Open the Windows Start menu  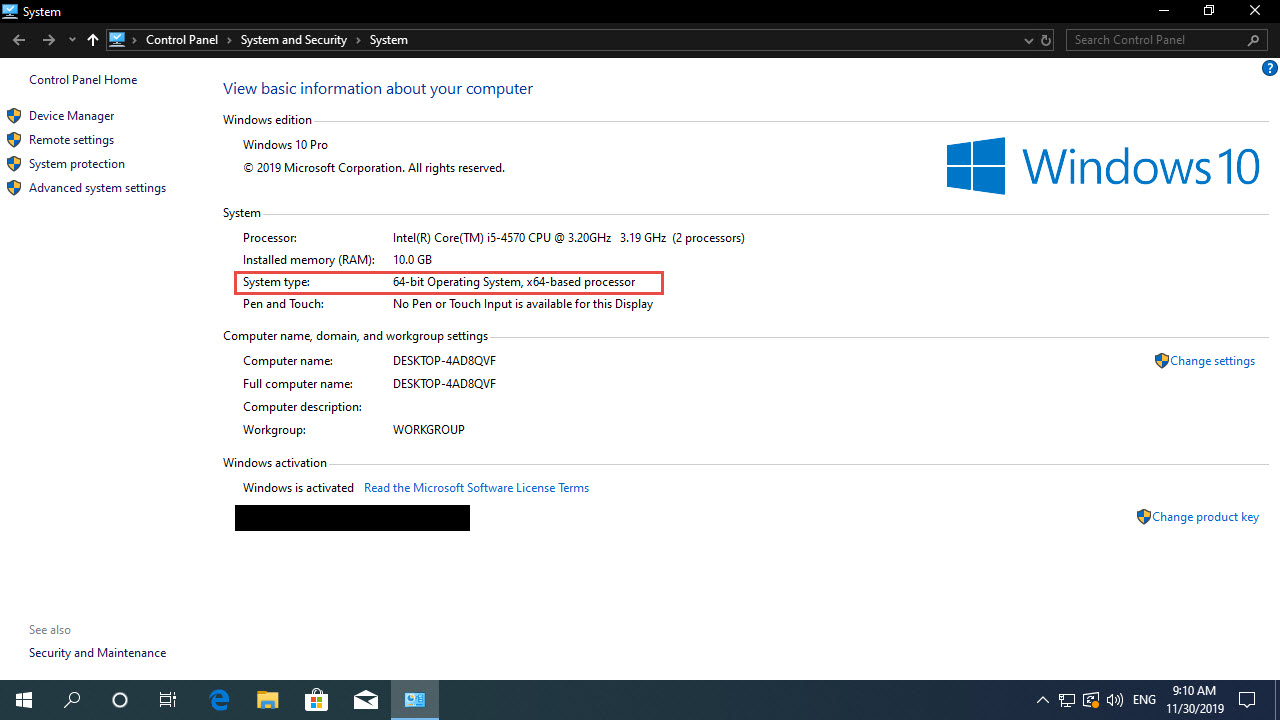point(24,700)
